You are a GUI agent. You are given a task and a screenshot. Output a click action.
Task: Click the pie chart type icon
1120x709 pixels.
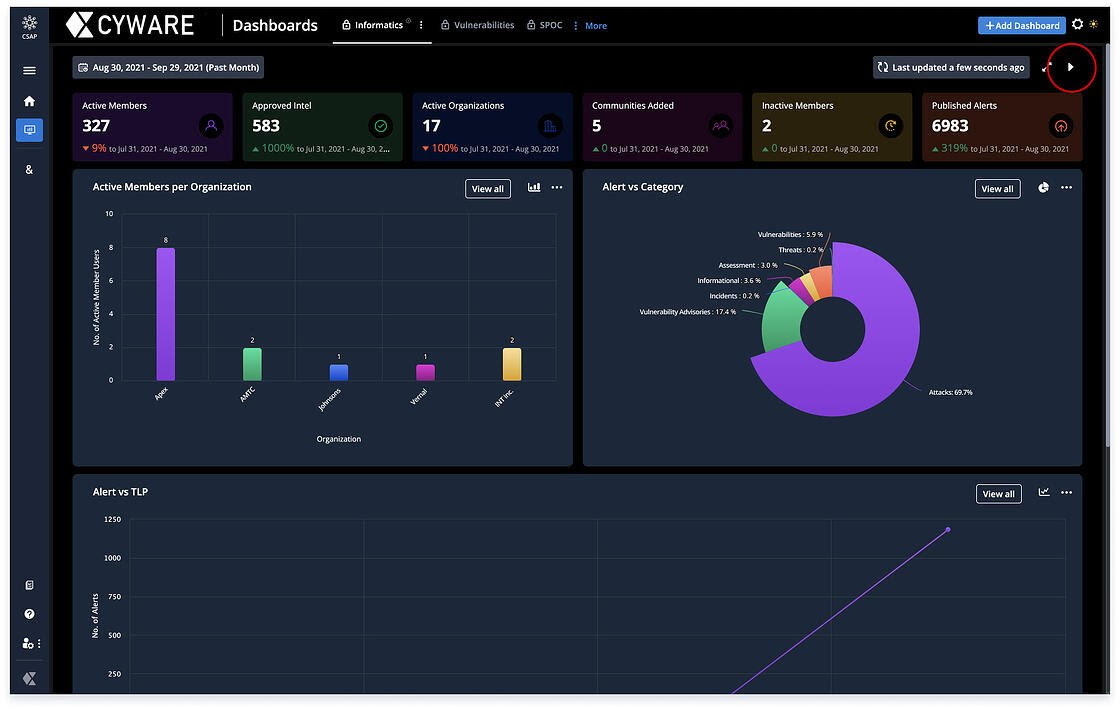(x=1043, y=187)
